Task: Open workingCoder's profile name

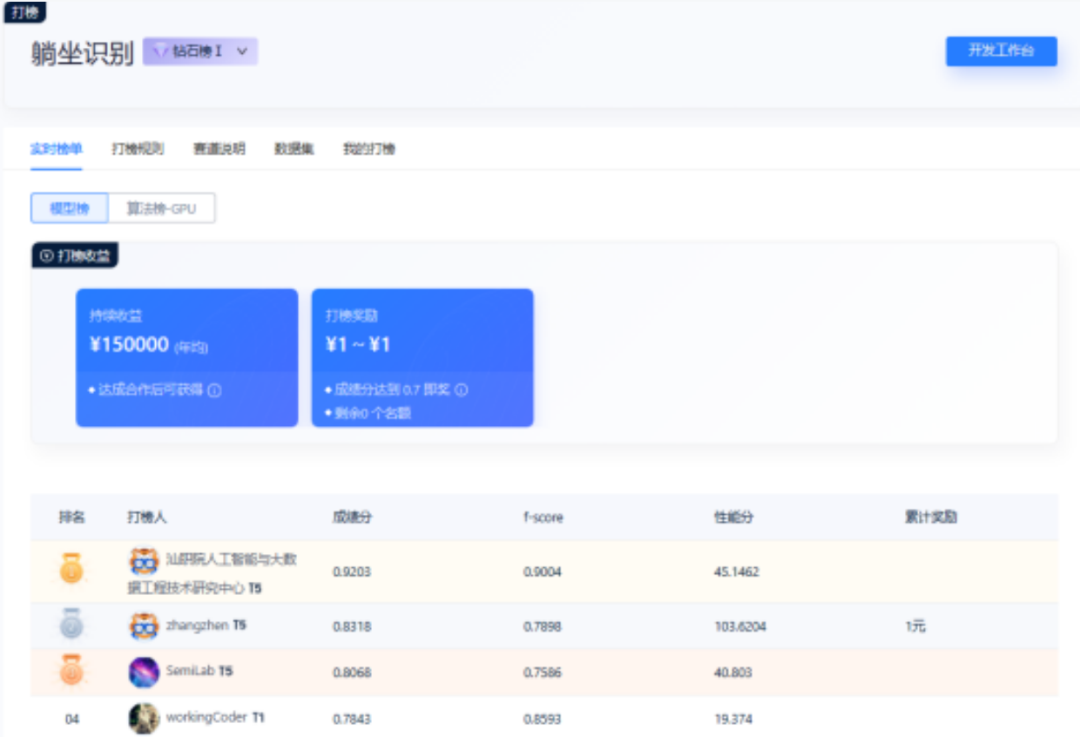Action: pos(207,717)
